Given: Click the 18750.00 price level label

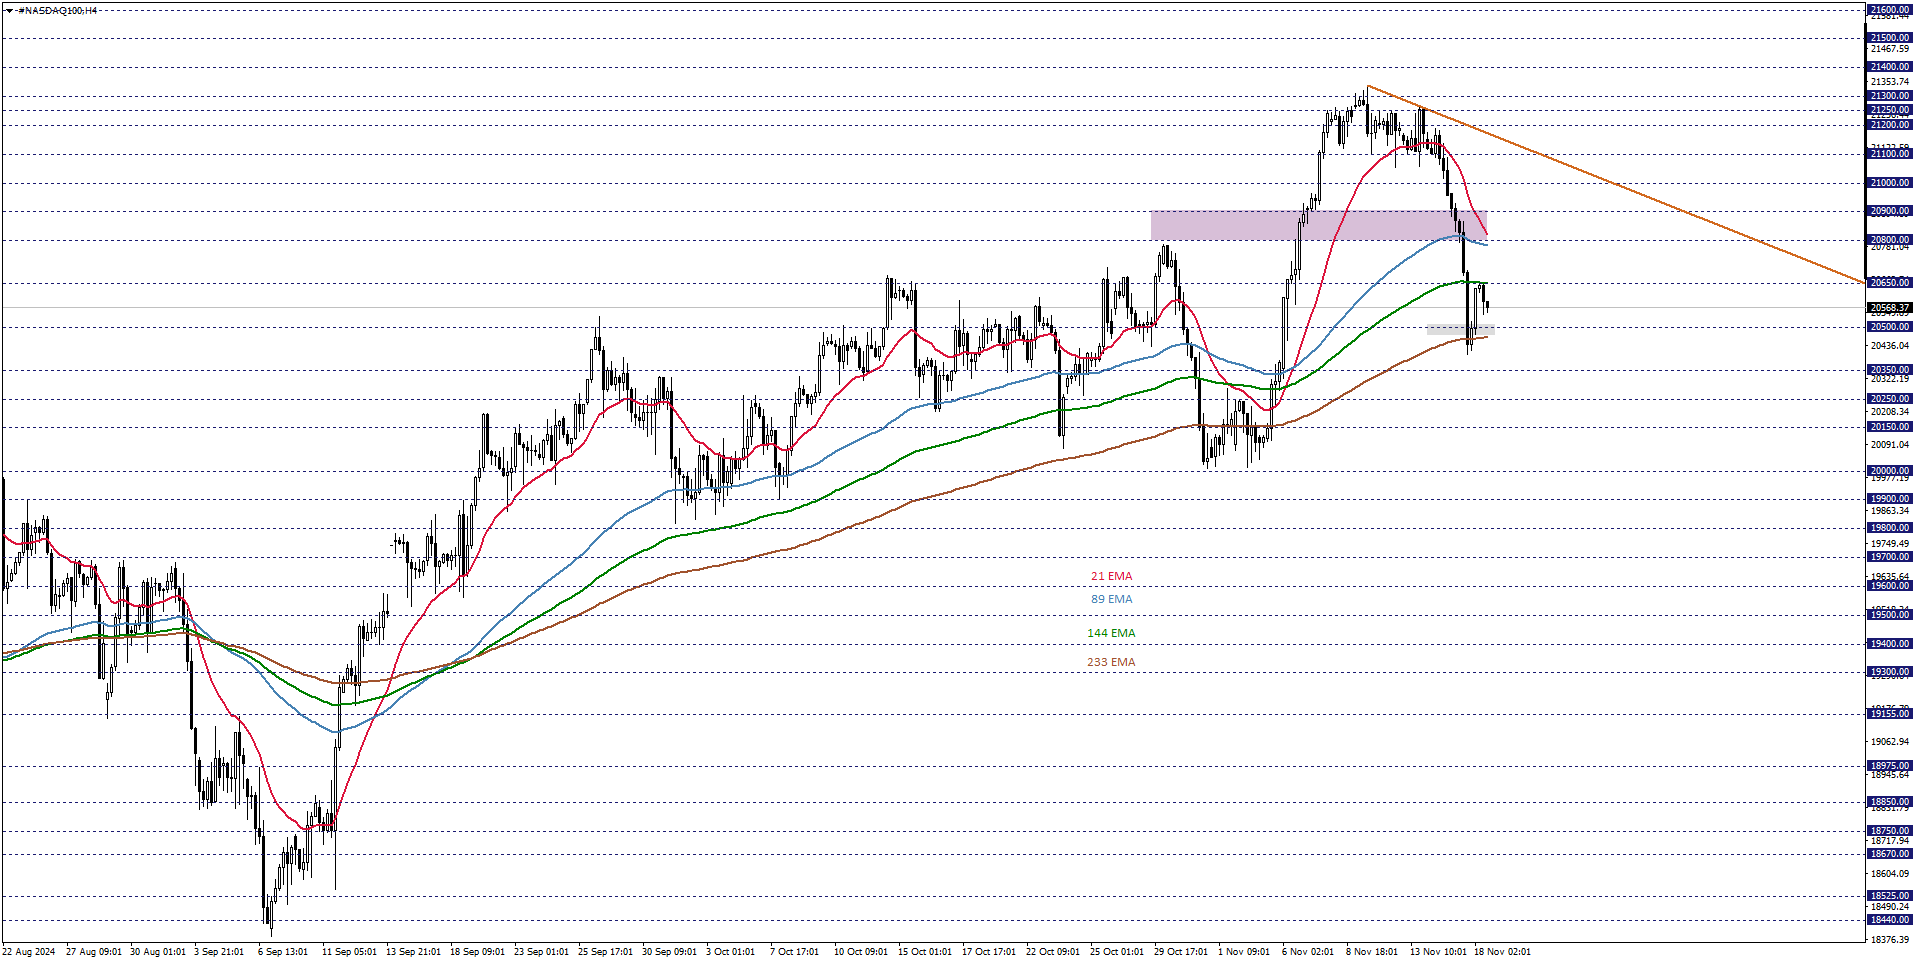Looking at the screenshot, I should point(1890,831).
